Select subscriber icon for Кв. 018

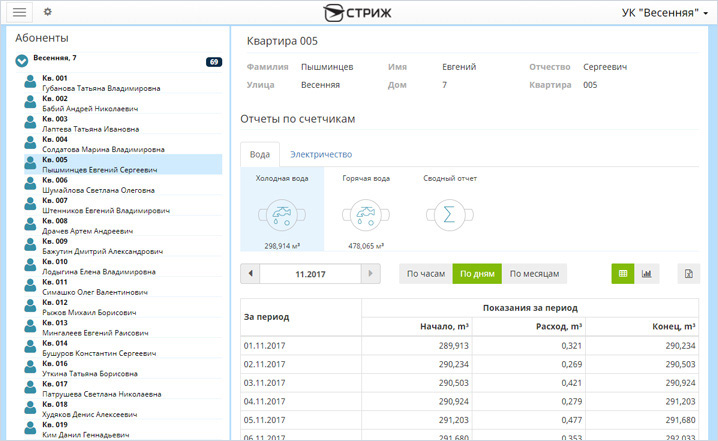(x=30, y=408)
